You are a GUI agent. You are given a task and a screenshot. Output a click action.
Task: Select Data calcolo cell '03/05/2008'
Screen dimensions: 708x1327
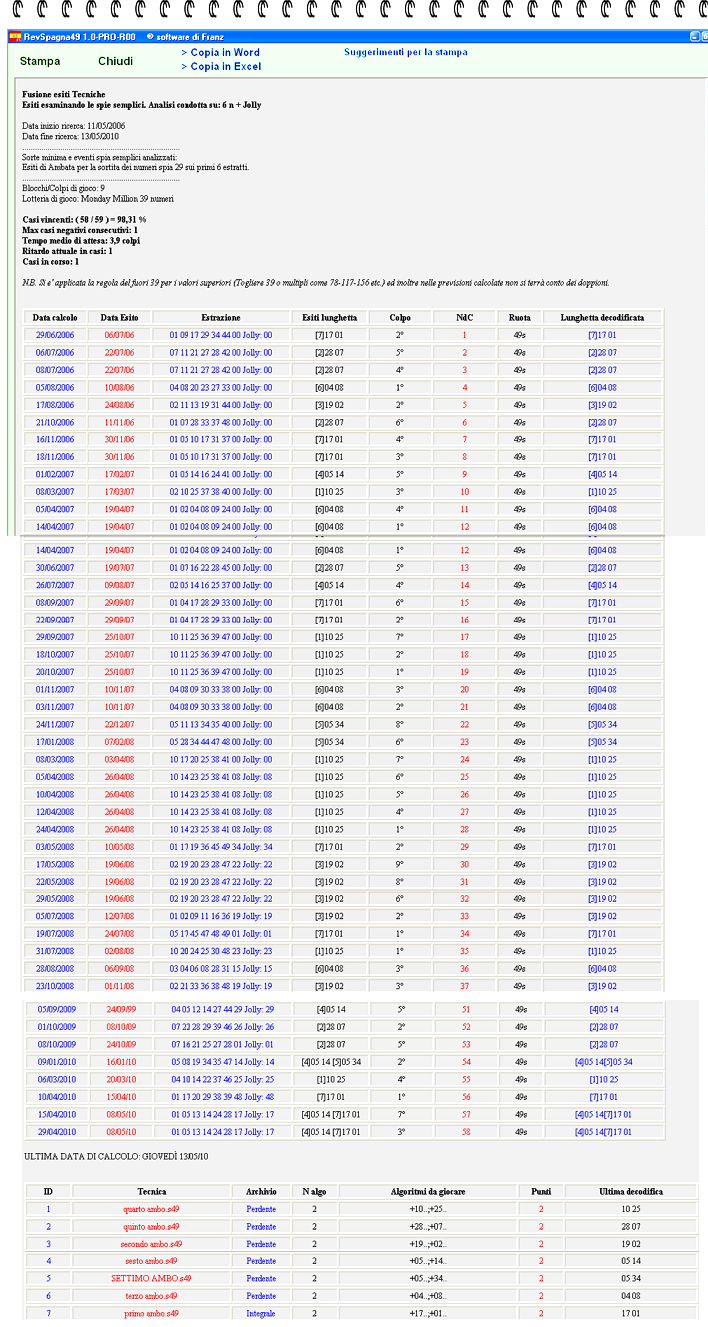click(55, 847)
